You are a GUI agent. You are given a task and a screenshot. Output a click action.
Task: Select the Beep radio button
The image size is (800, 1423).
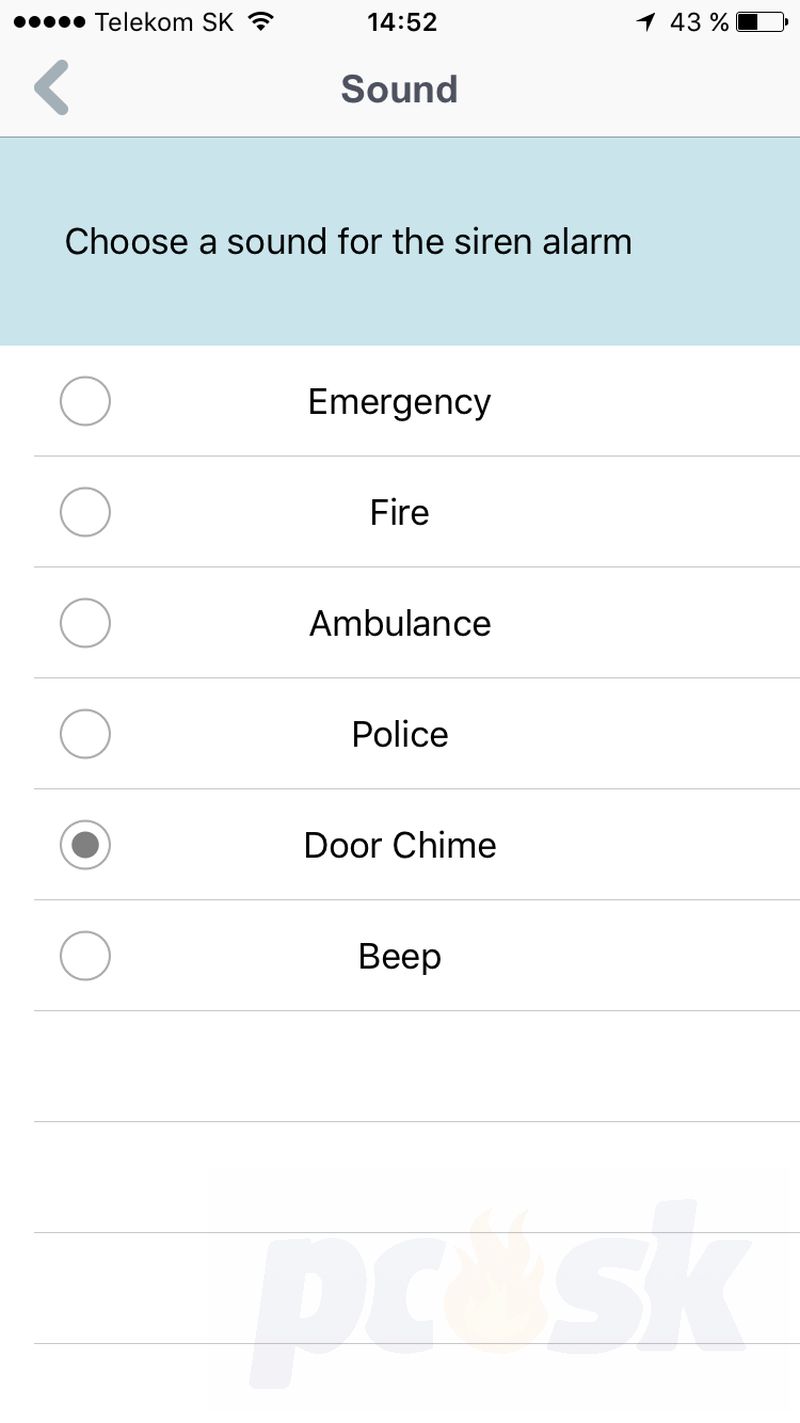pos(85,956)
